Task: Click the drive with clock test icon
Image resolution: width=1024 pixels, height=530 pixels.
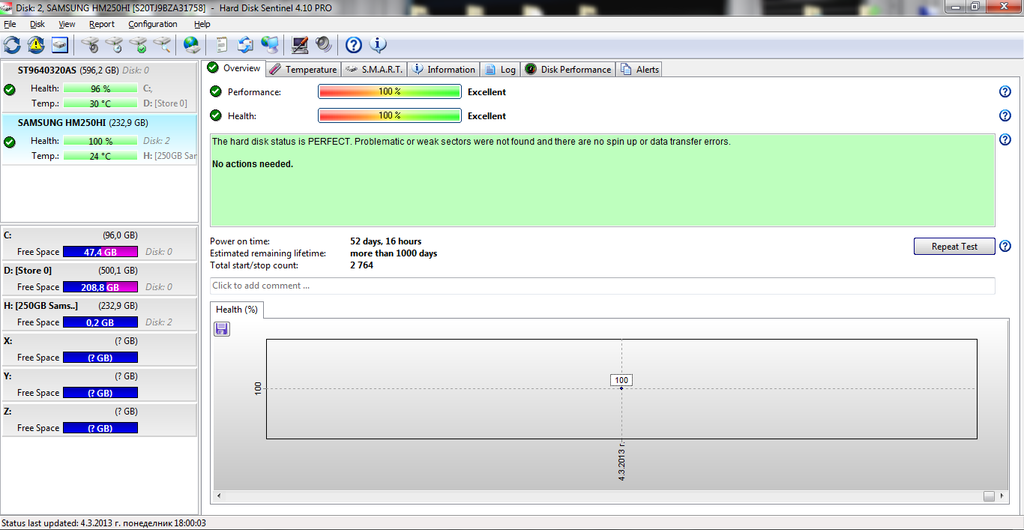Action: pos(114,44)
